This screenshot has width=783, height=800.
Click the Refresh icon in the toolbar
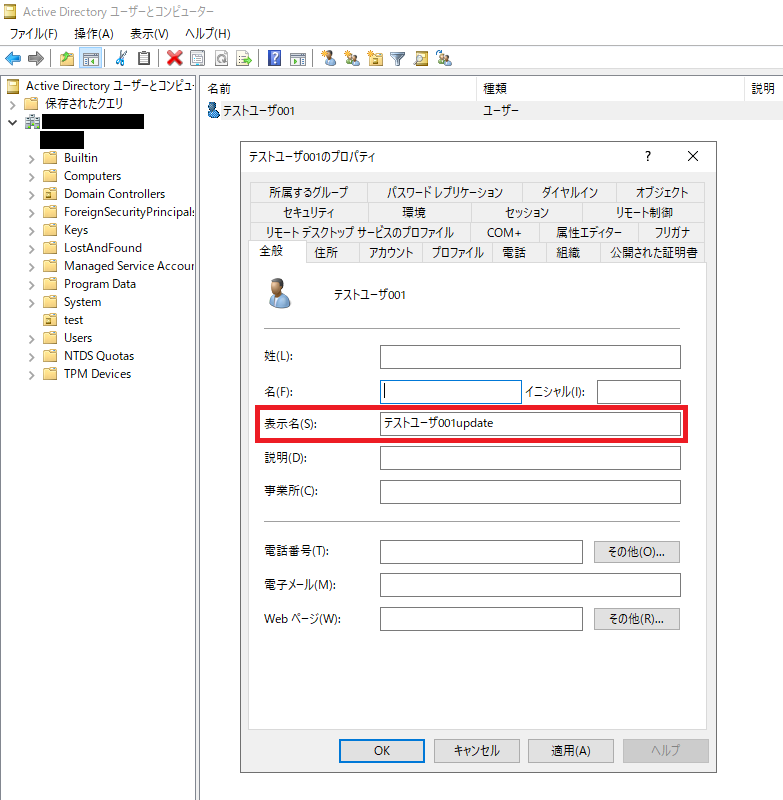point(221,59)
